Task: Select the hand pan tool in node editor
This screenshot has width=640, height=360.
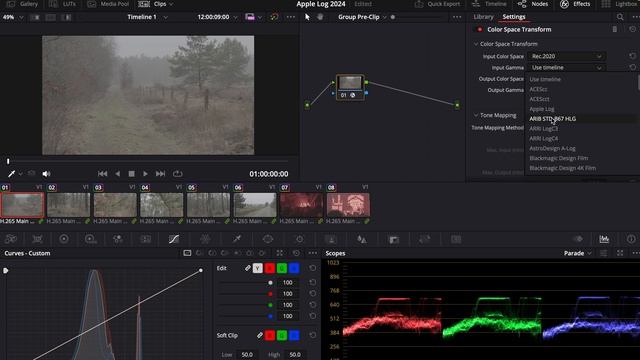Action: 320,17
